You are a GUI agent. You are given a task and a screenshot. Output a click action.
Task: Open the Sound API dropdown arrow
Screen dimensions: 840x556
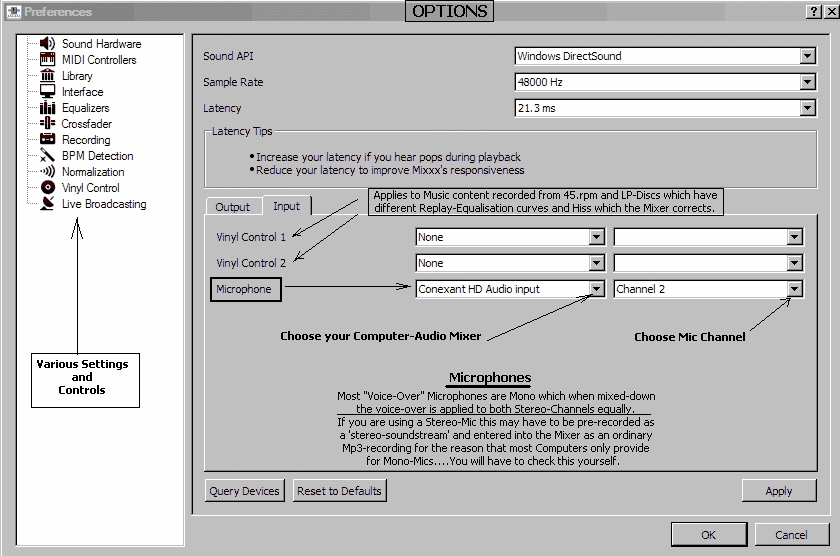pyautogui.click(x=808, y=56)
